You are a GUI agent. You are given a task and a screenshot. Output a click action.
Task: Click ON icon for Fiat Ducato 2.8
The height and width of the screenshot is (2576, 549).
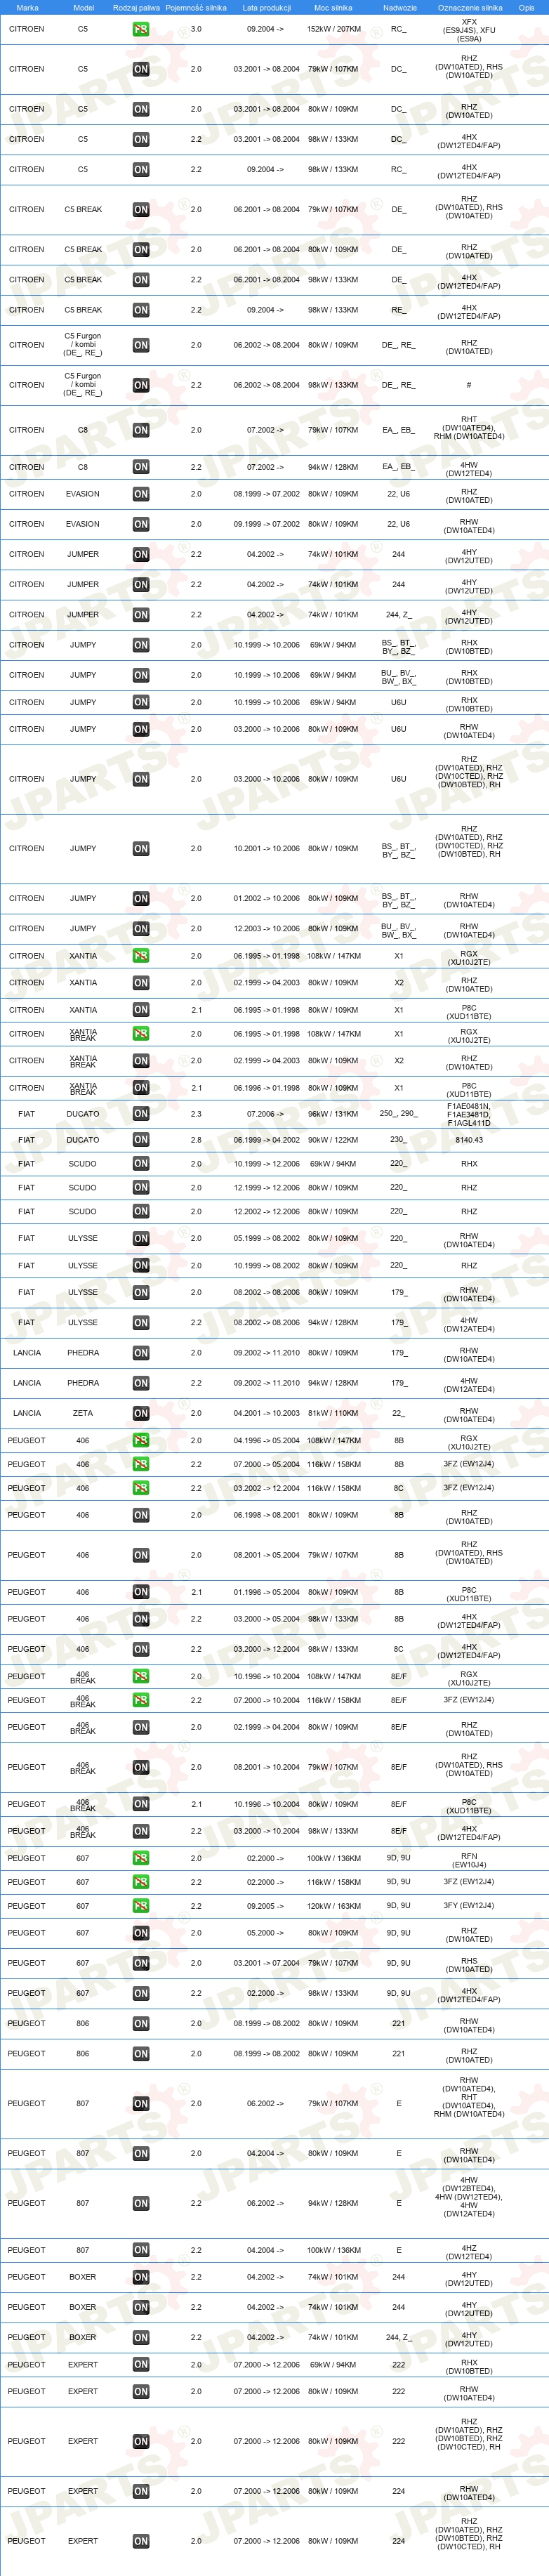(141, 1140)
